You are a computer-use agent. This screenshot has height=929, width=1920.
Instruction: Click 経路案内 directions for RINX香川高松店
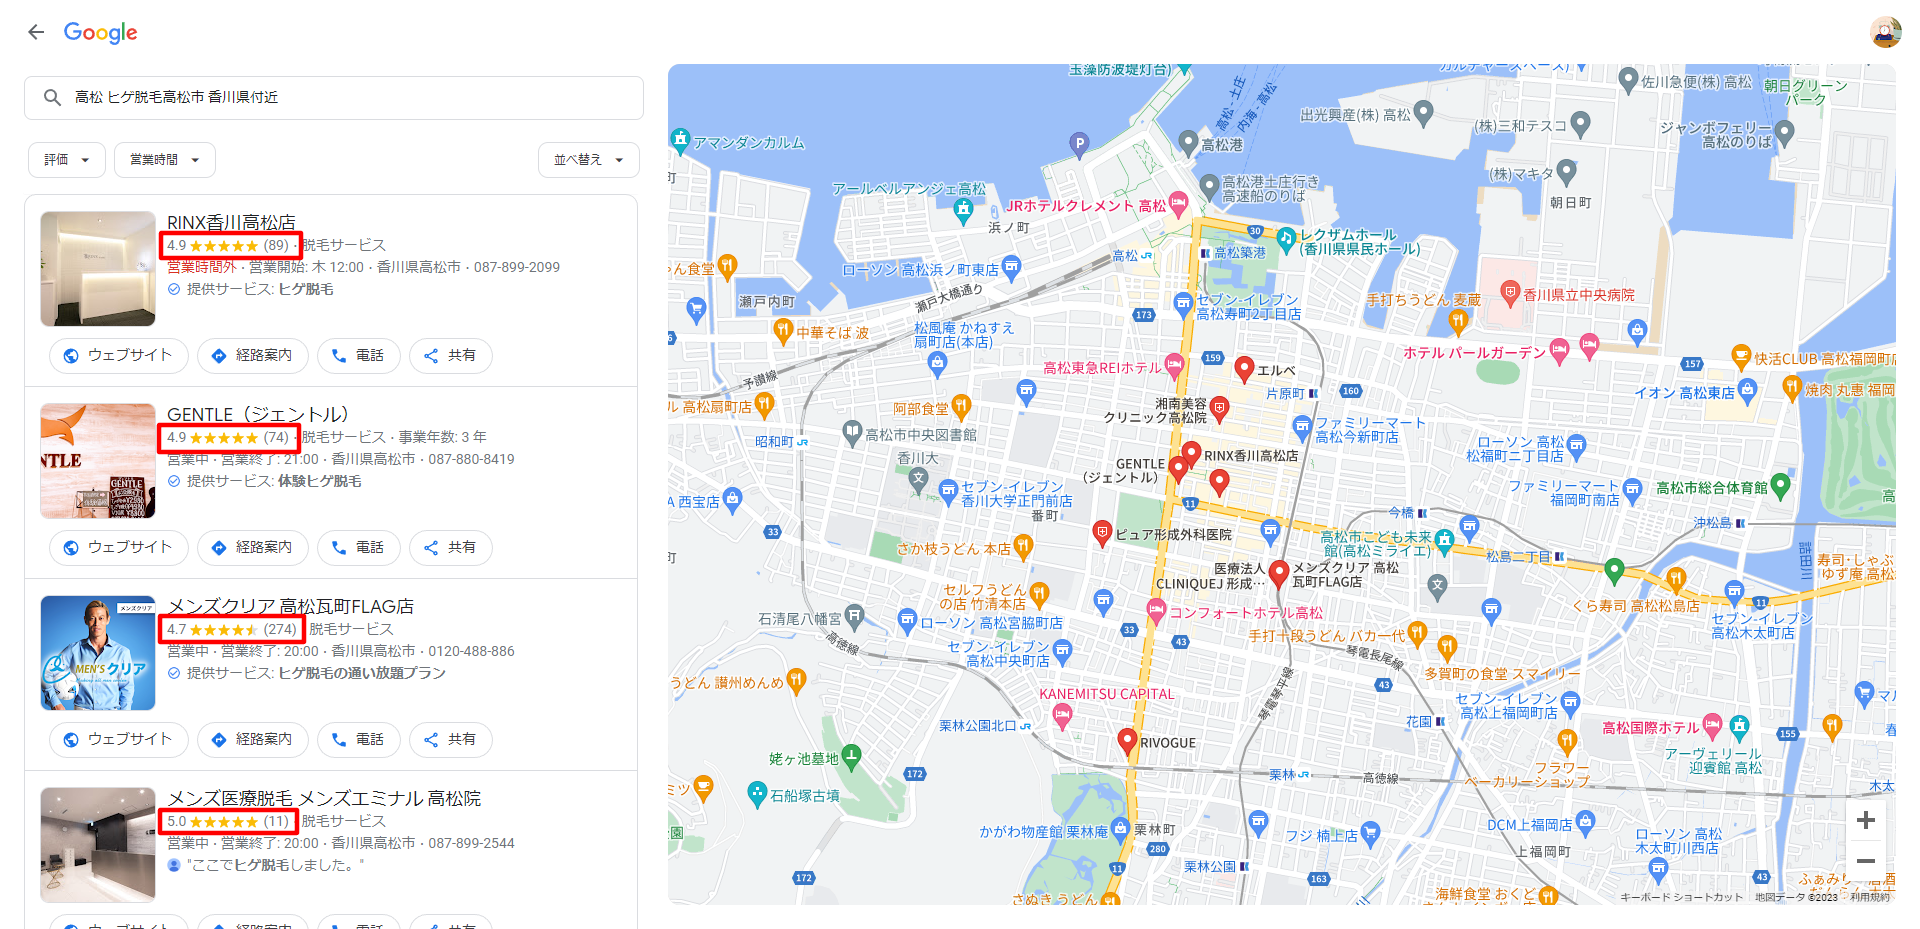pos(253,355)
